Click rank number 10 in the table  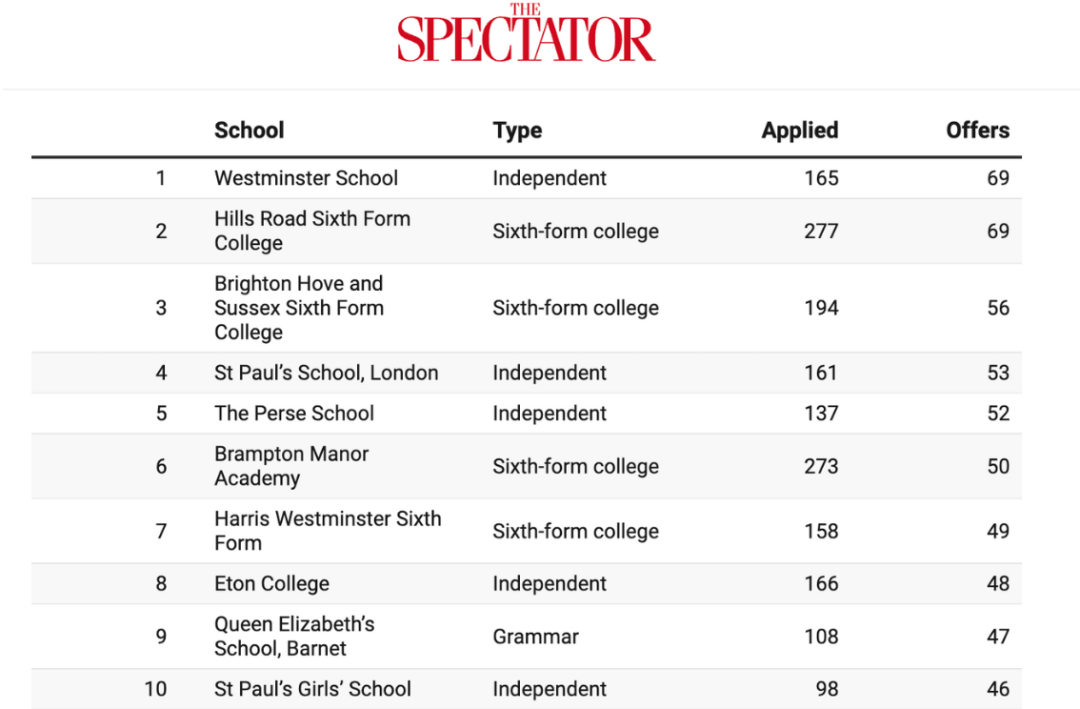156,689
